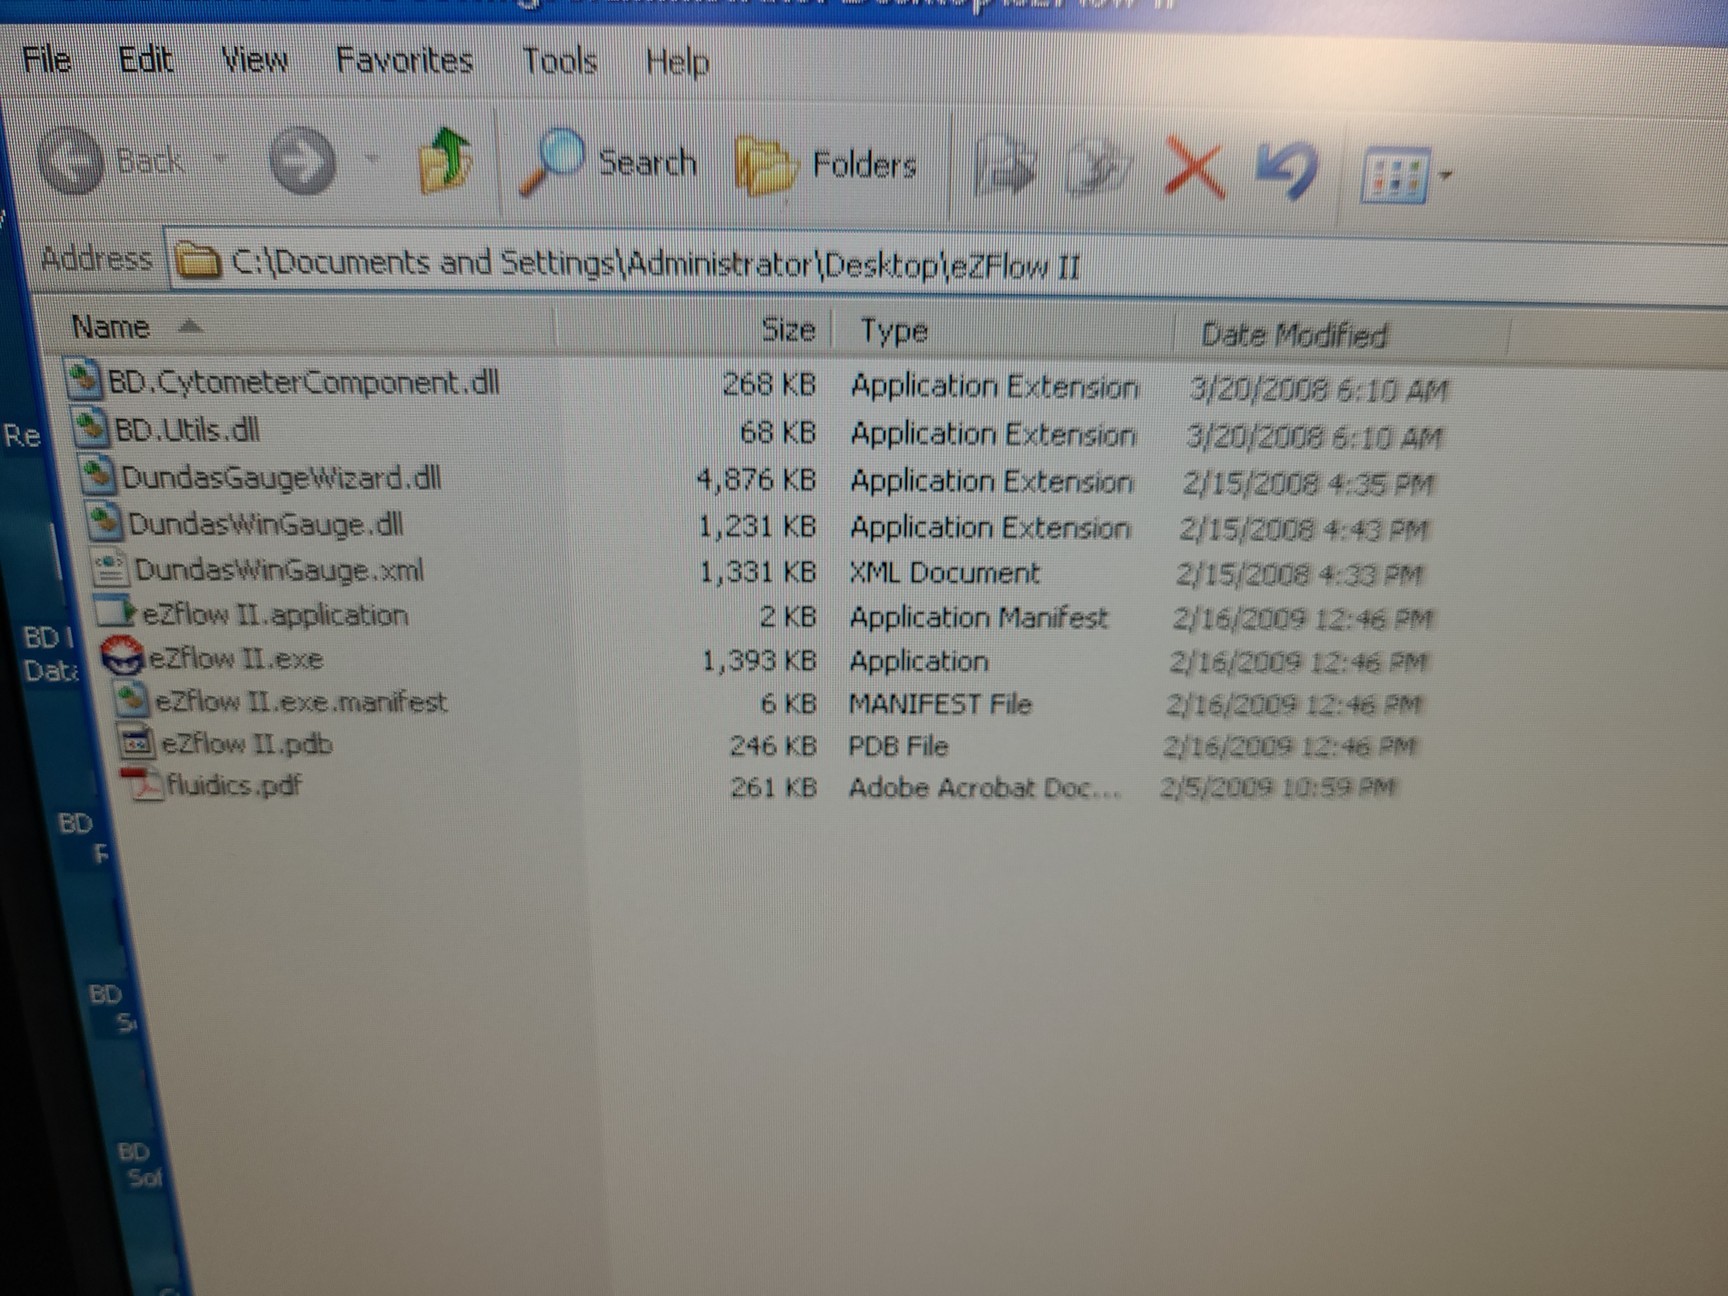1728x1296 pixels.
Task: Click file name eZflow II.exe
Action: [236, 658]
